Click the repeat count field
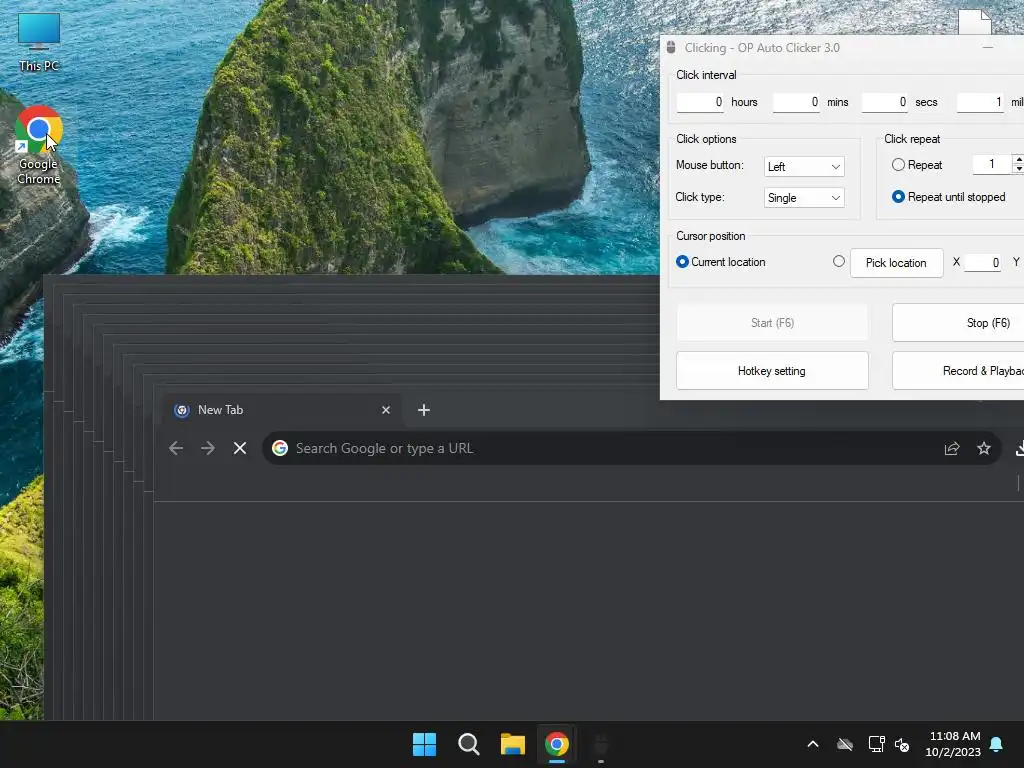Screen dimensions: 1024x768 pyautogui.click(x=991, y=164)
